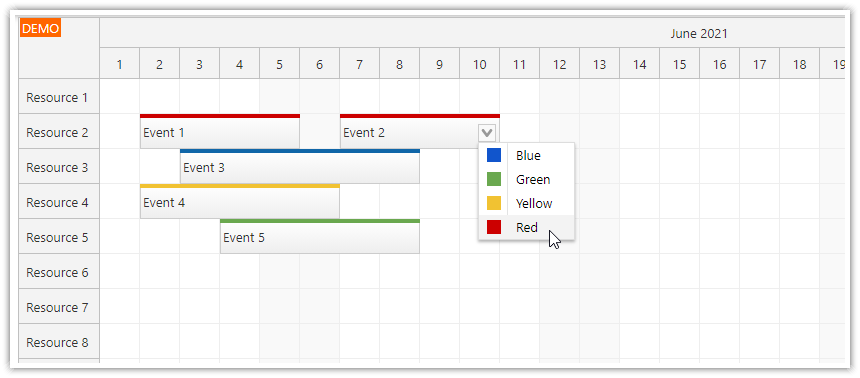Click the orange DEMO badge

pos(40,29)
